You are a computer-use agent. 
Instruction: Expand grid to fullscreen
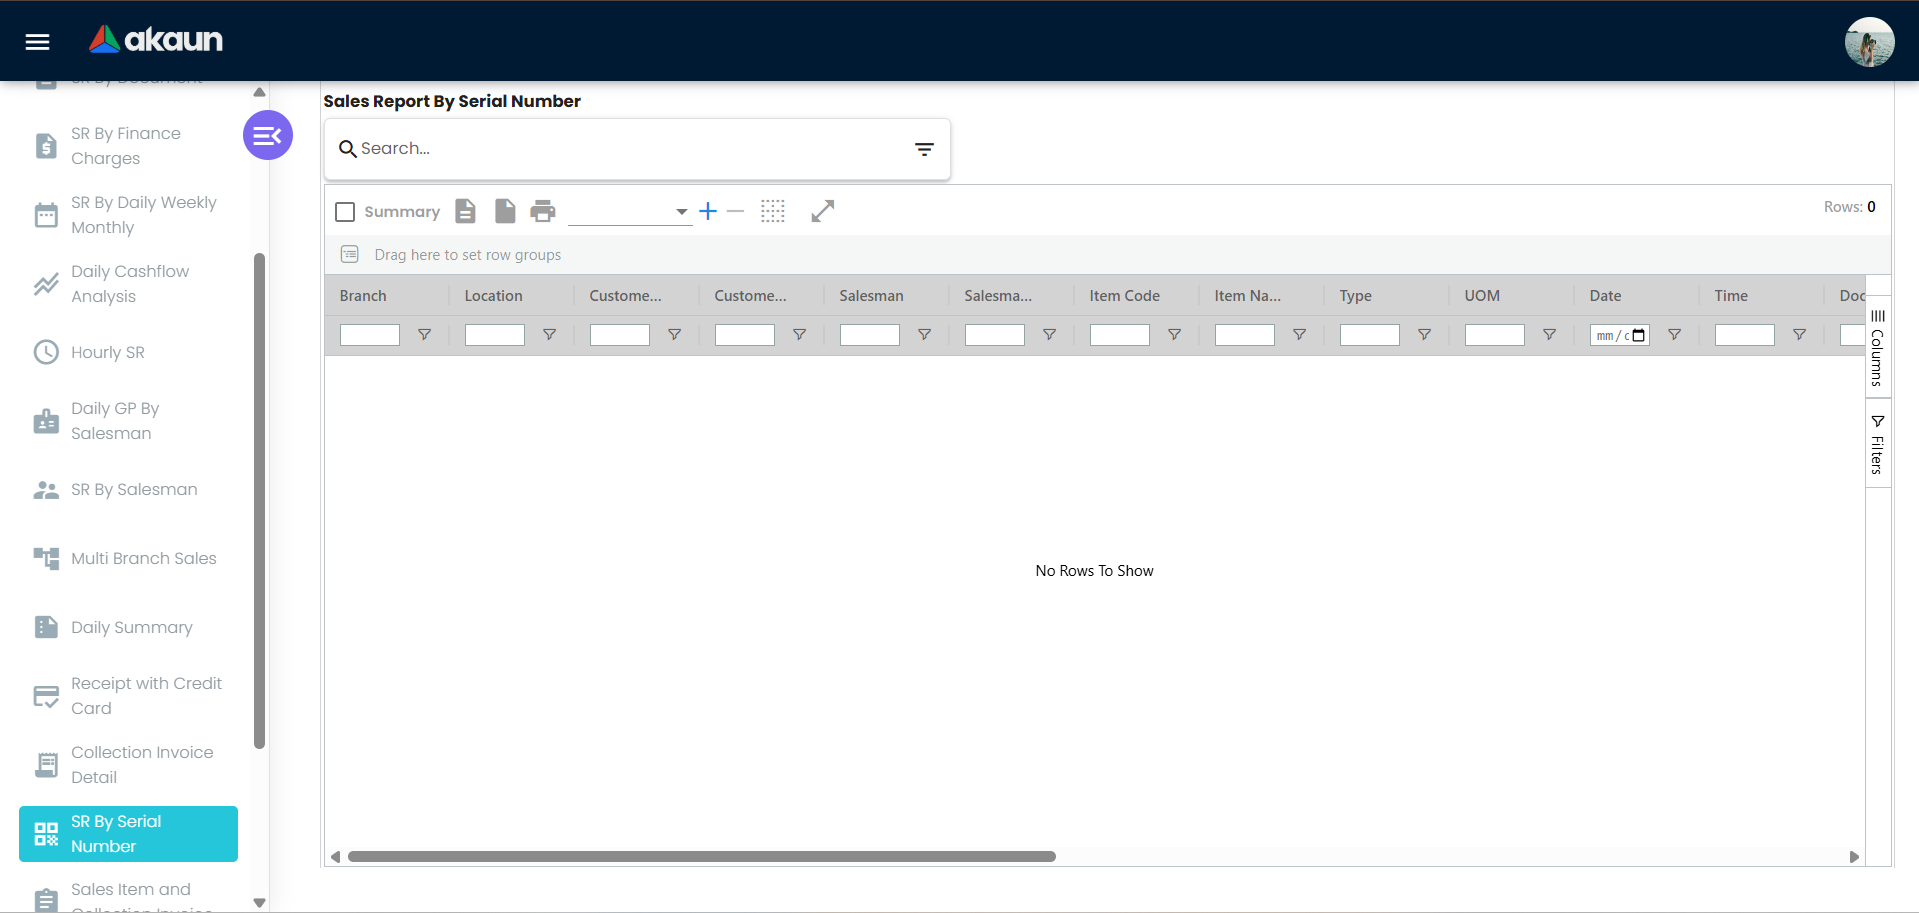point(822,211)
